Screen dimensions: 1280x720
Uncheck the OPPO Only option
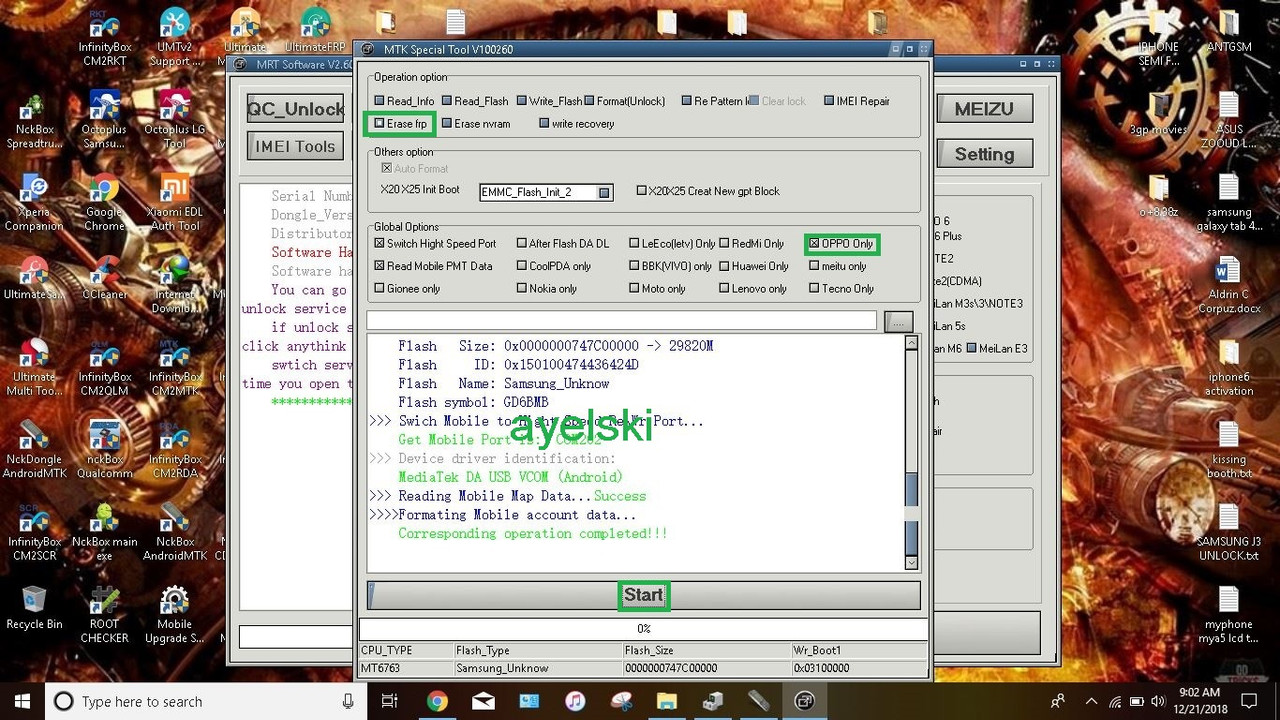click(x=841, y=244)
